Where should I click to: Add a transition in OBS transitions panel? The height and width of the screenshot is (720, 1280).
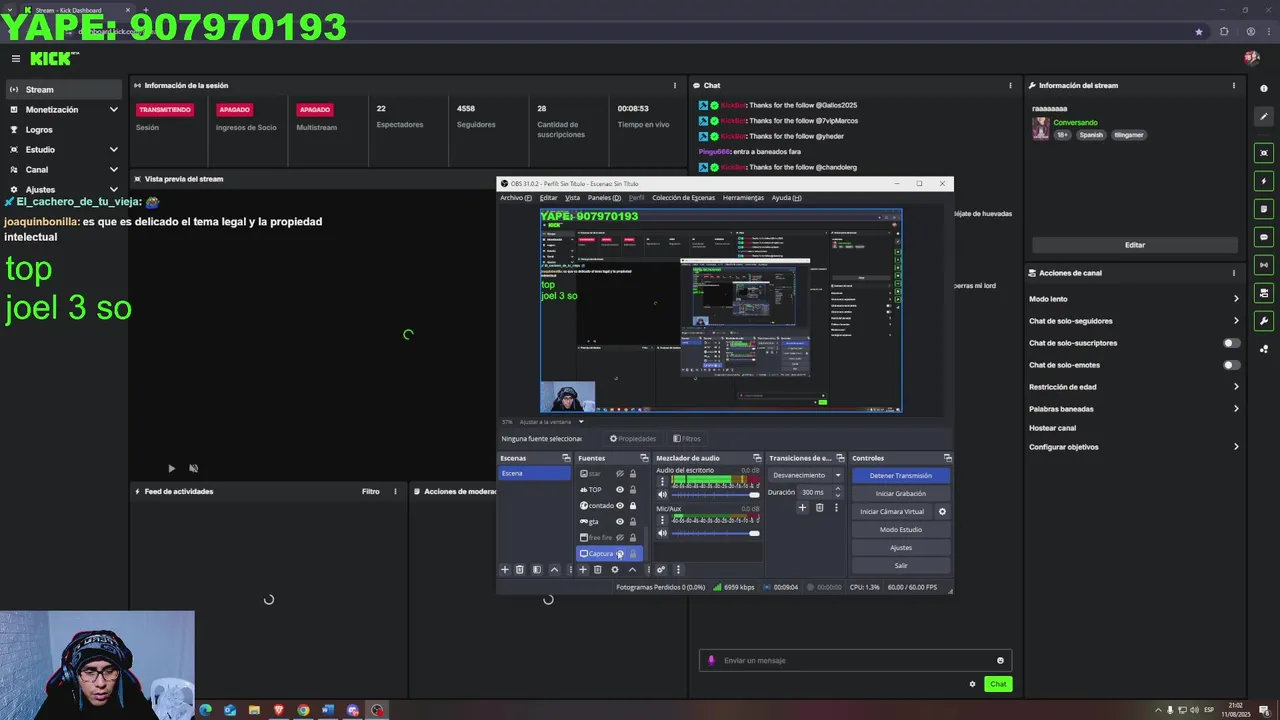(802, 508)
